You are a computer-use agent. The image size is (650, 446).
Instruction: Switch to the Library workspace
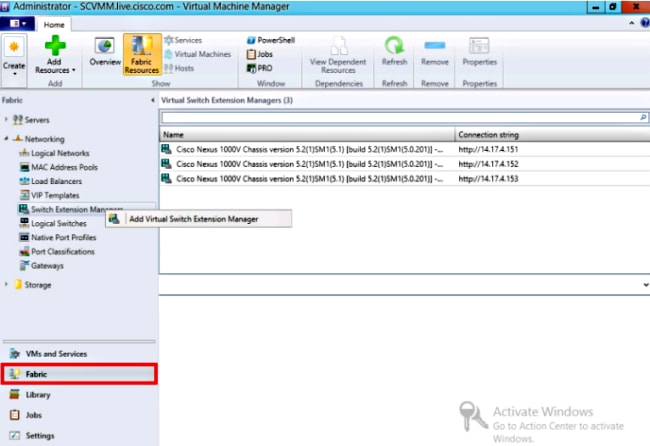[79, 395]
